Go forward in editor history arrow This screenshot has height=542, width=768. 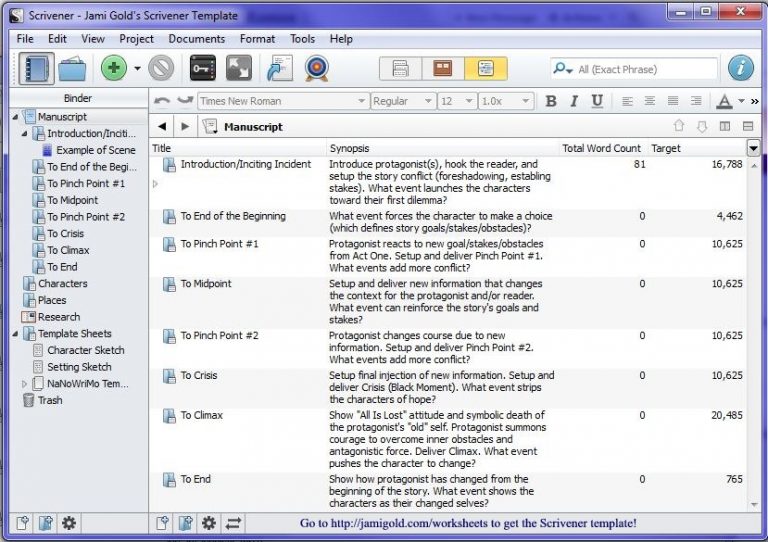(185, 126)
